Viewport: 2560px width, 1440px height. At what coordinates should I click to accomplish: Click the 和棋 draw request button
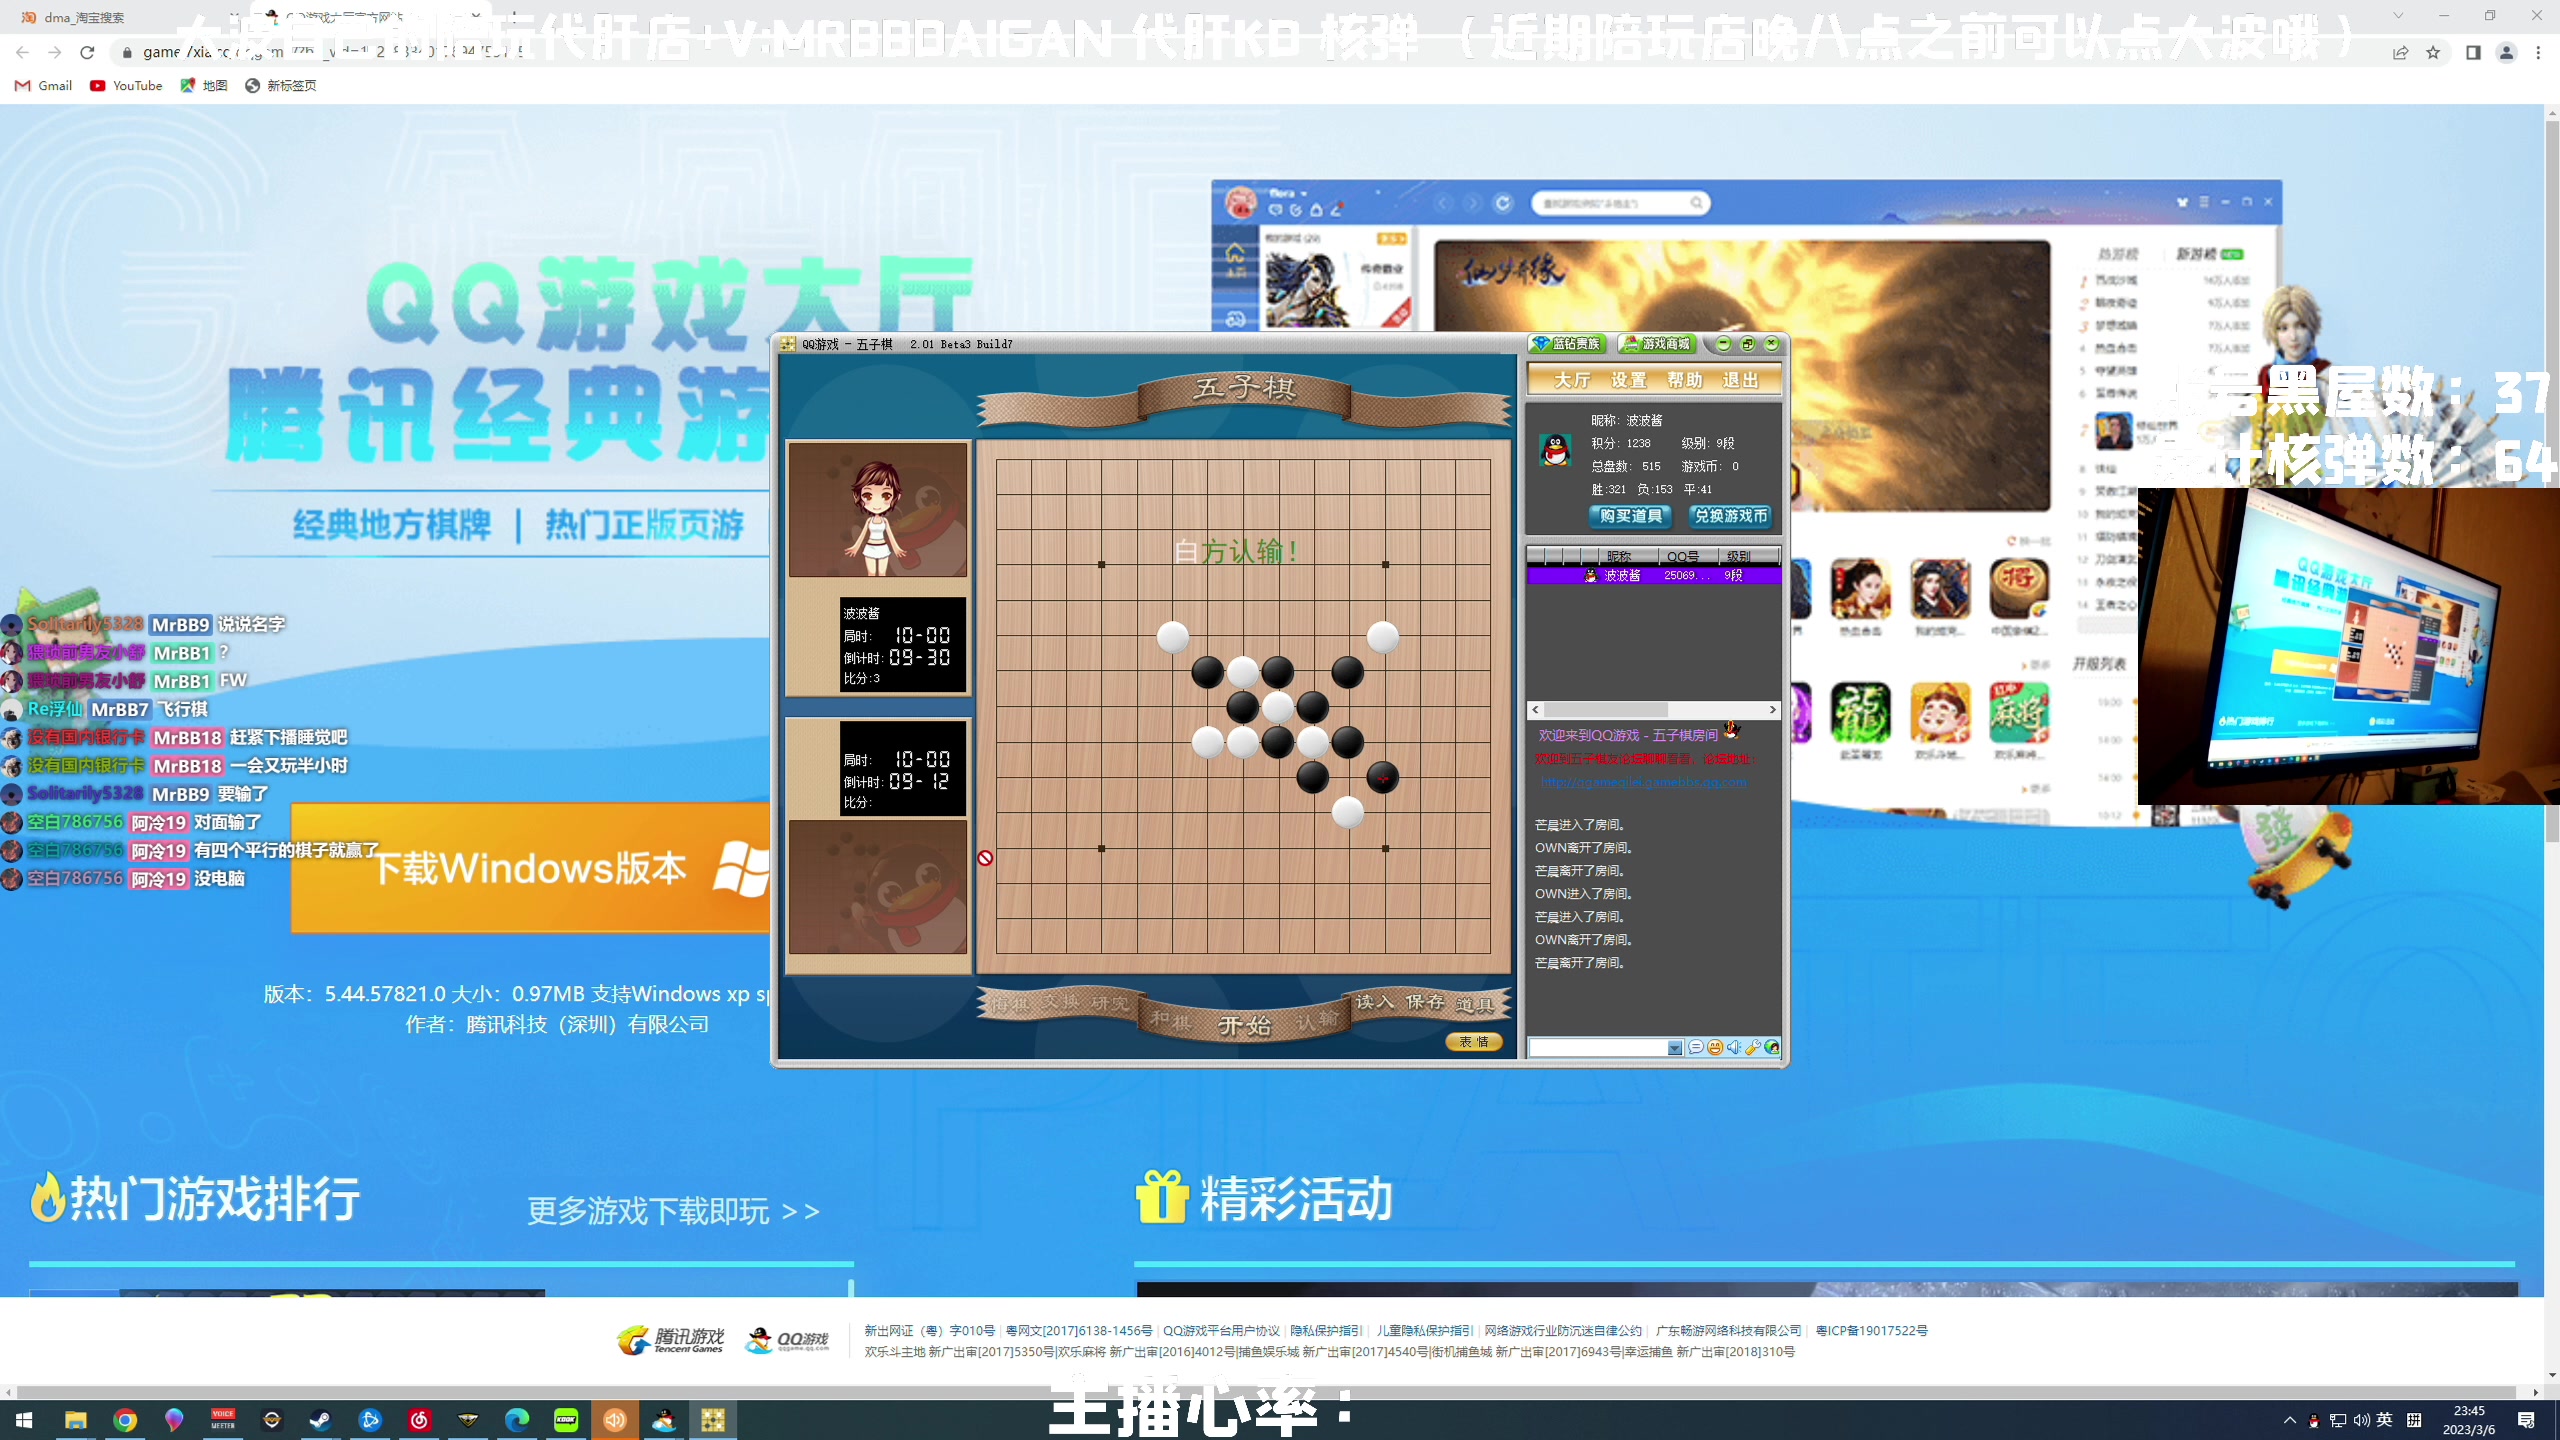pos(1169,1021)
